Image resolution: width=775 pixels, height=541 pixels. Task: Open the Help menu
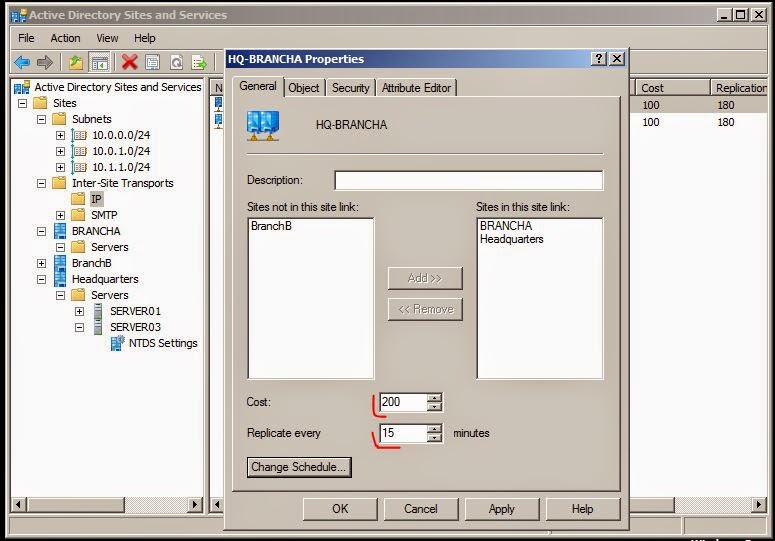[x=144, y=38]
